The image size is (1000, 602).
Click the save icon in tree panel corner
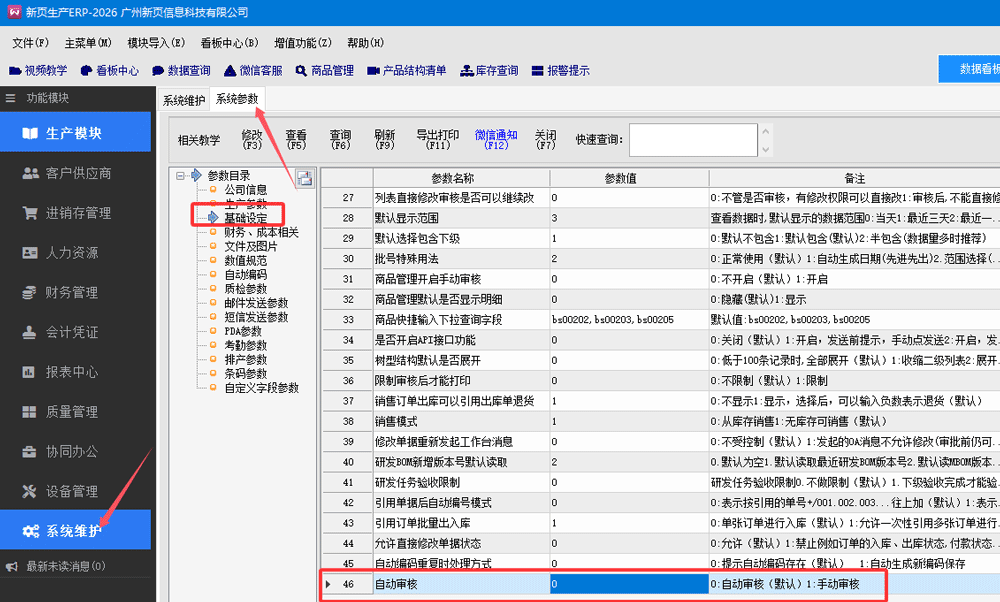(x=304, y=178)
